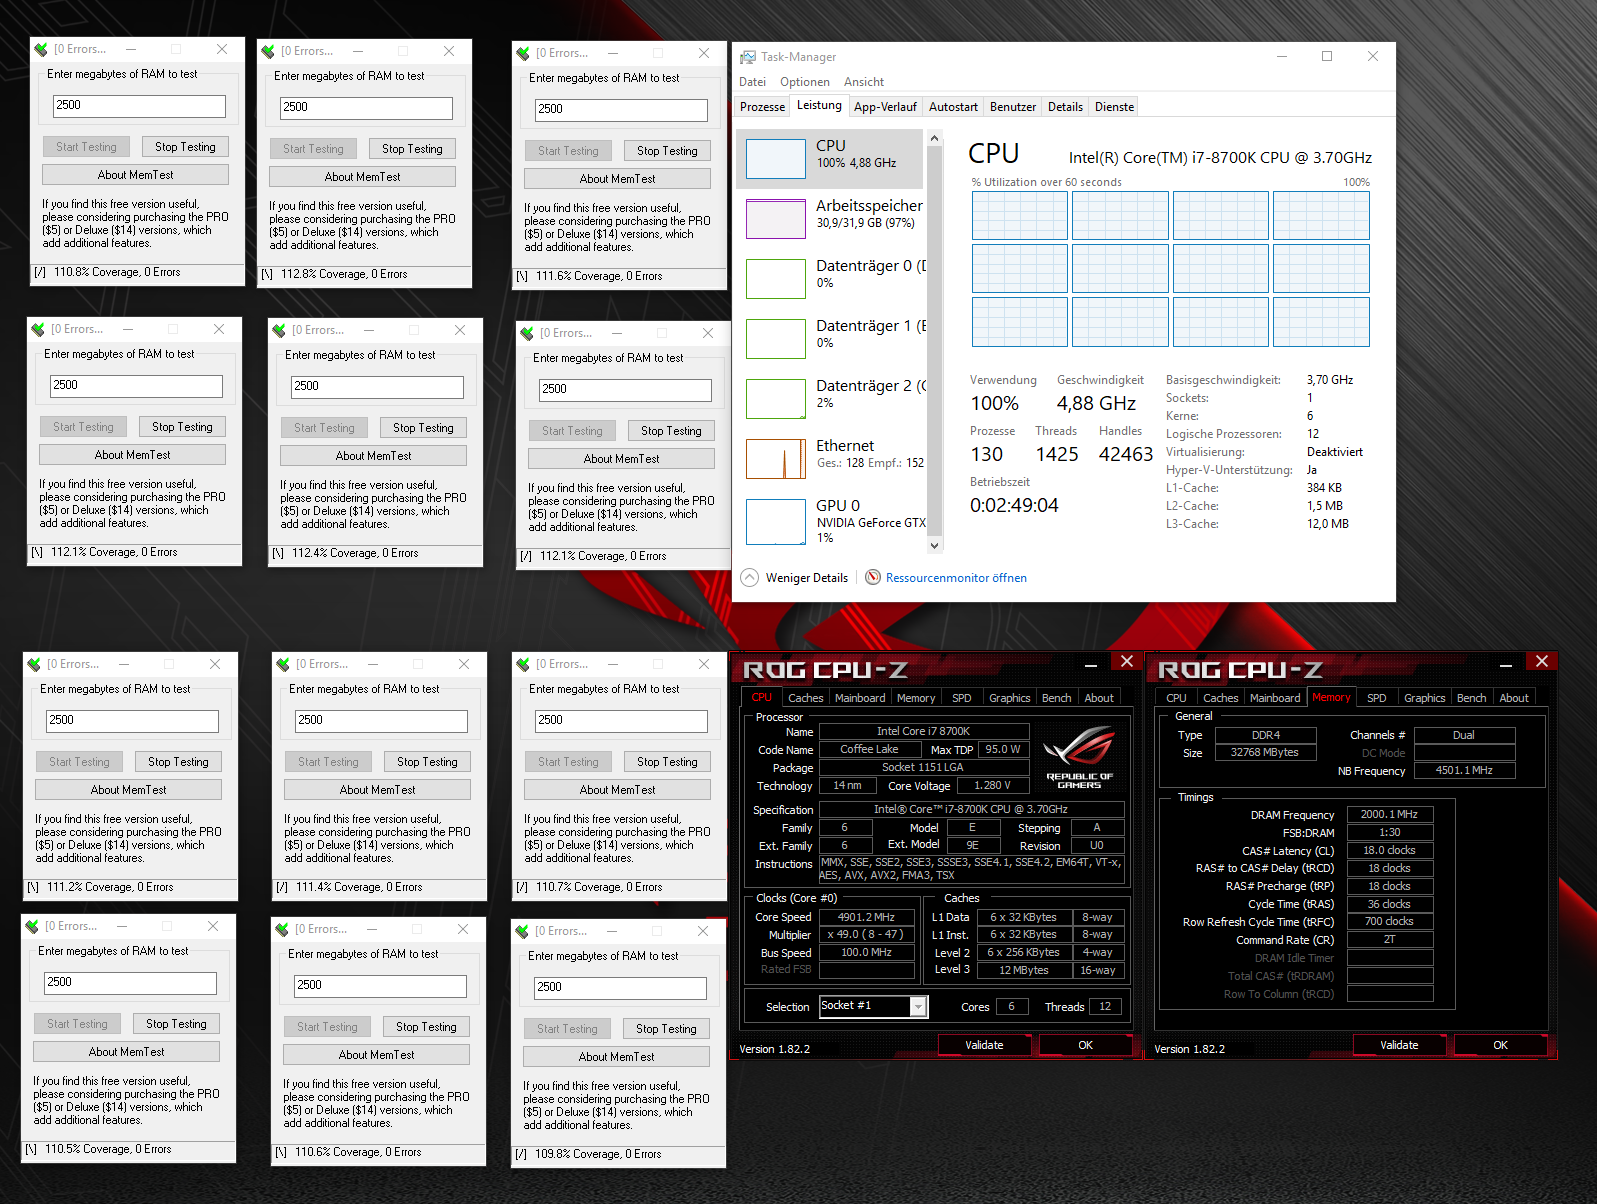The image size is (1597, 1204).
Task: Switch to the App-Verlauf tab
Action: pos(885,107)
